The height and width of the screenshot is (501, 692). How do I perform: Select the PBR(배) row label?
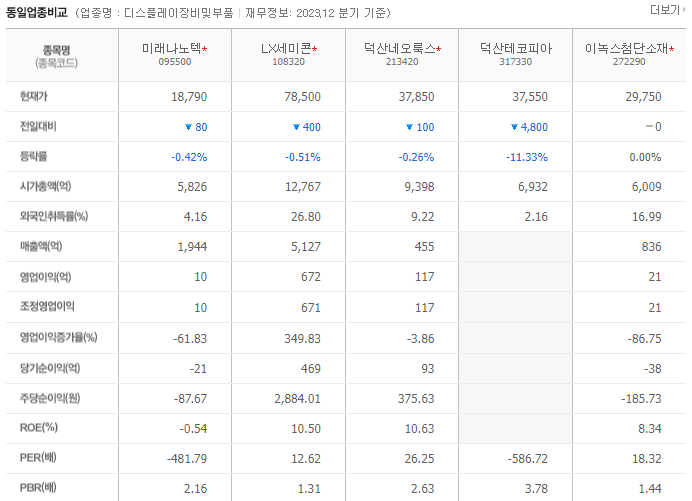point(38,488)
